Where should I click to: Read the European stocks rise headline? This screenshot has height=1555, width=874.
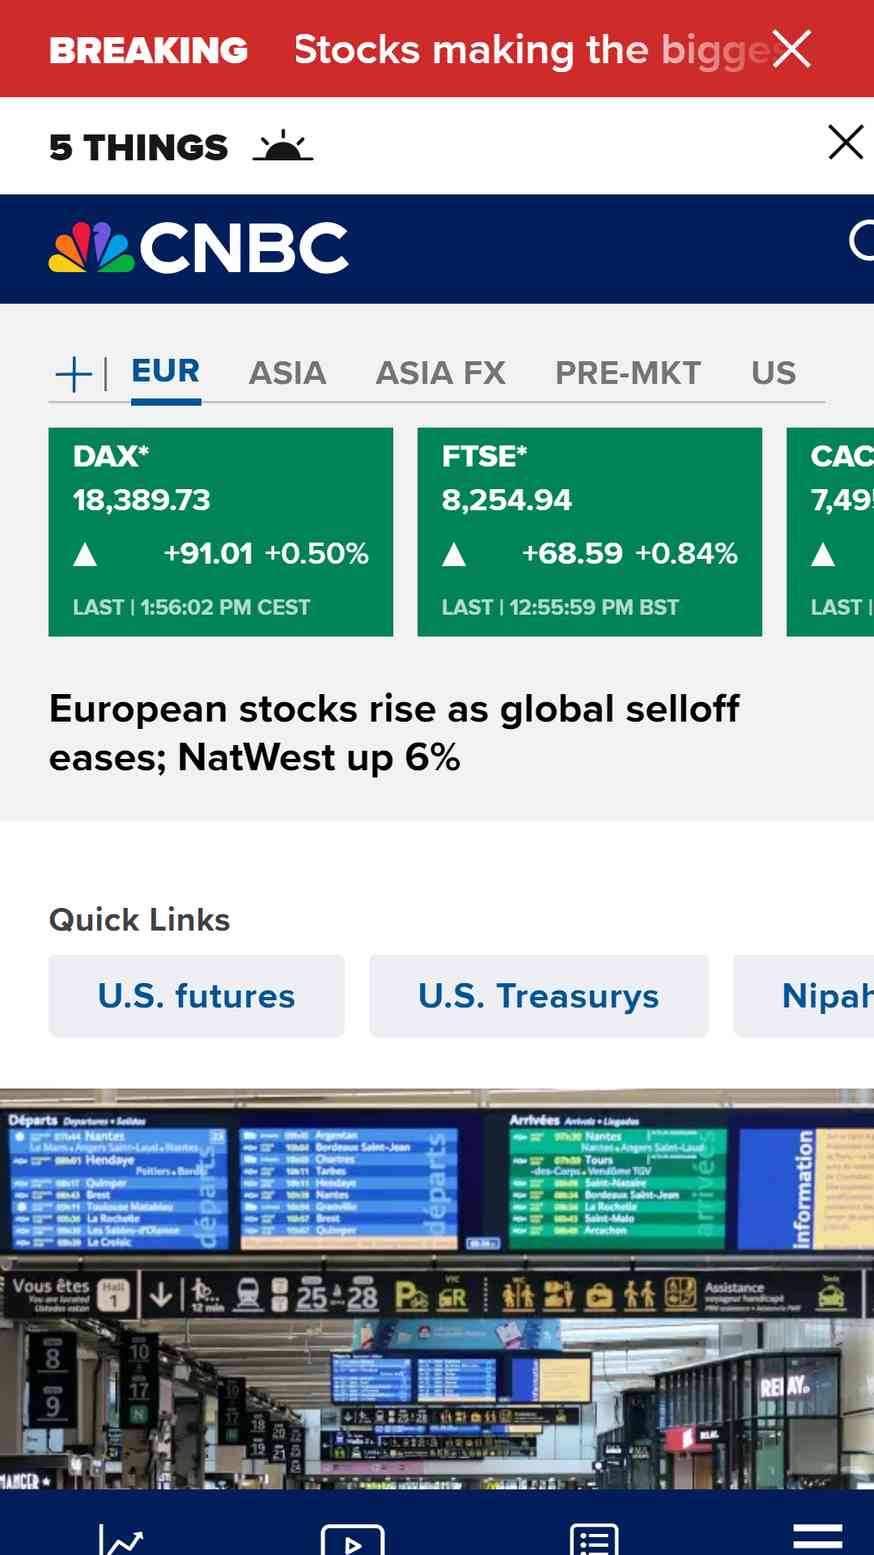pos(394,733)
